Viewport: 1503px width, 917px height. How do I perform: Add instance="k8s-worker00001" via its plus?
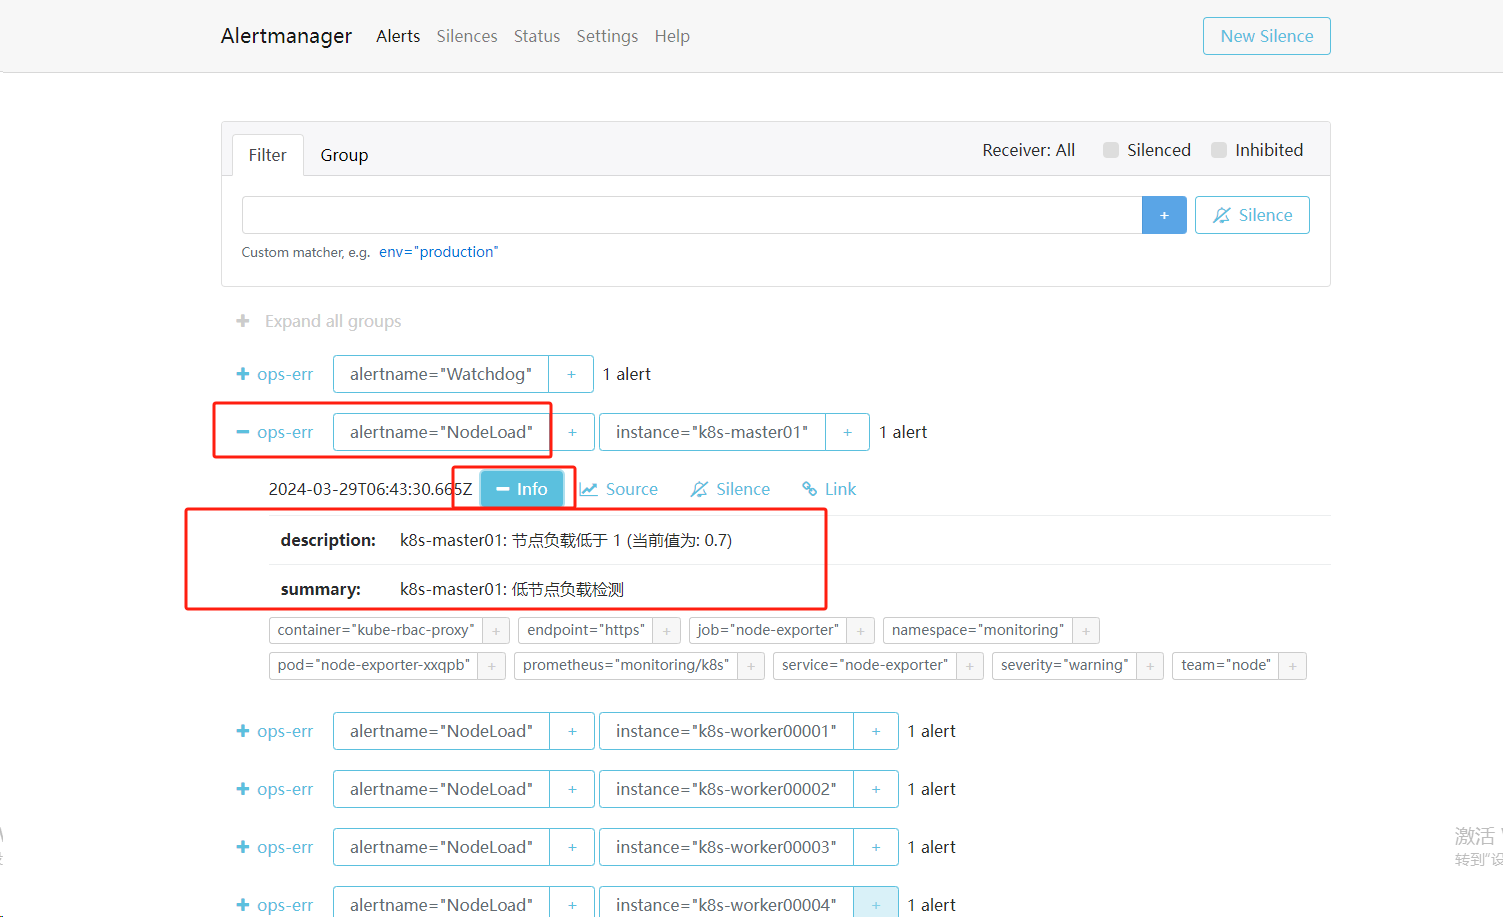pos(876,731)
